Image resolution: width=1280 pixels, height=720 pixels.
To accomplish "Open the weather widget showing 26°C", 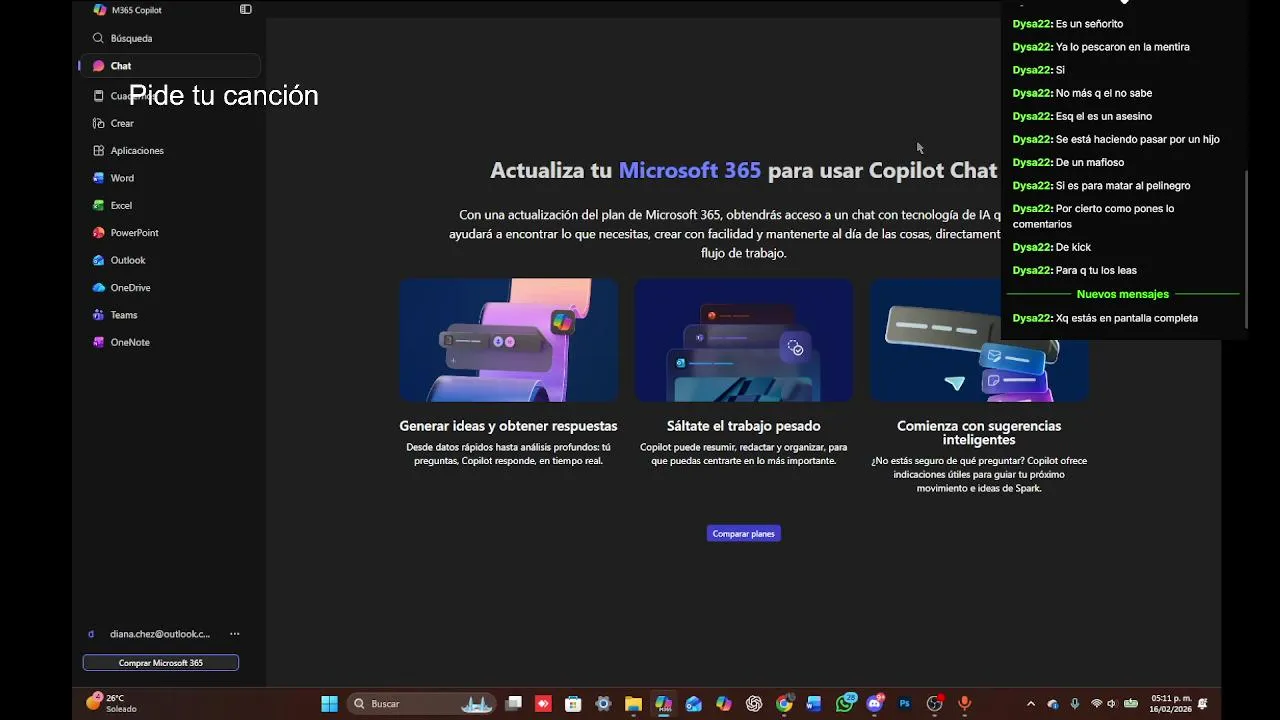I will point(112,703).
